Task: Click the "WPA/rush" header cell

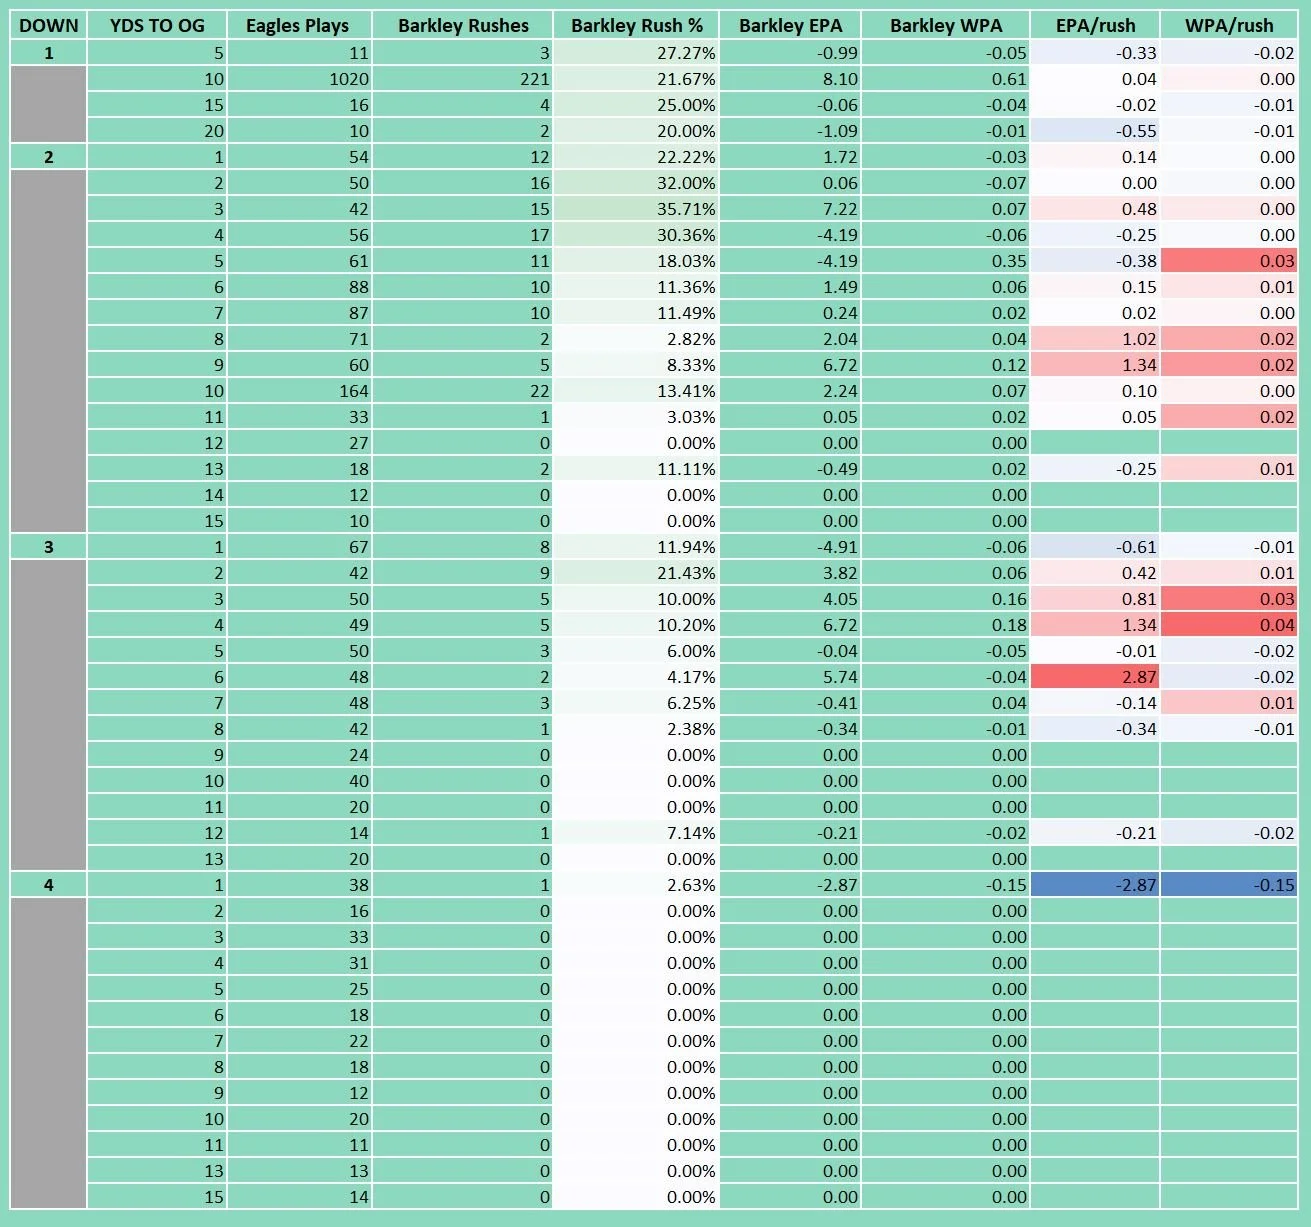Action: pyautogui.click(x=1229, y=25)
